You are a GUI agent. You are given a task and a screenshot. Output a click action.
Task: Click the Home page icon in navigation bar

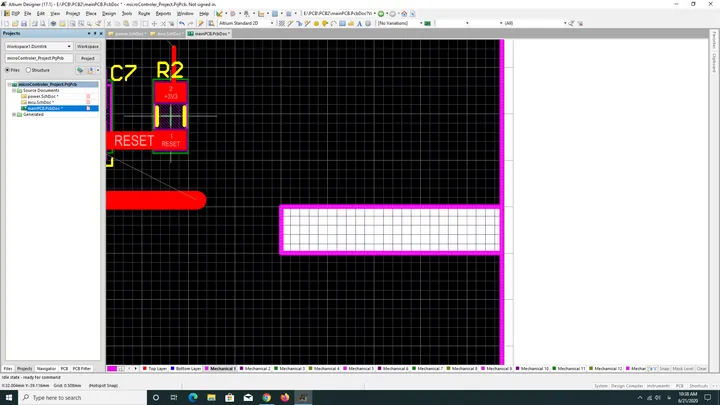(404, 14)
